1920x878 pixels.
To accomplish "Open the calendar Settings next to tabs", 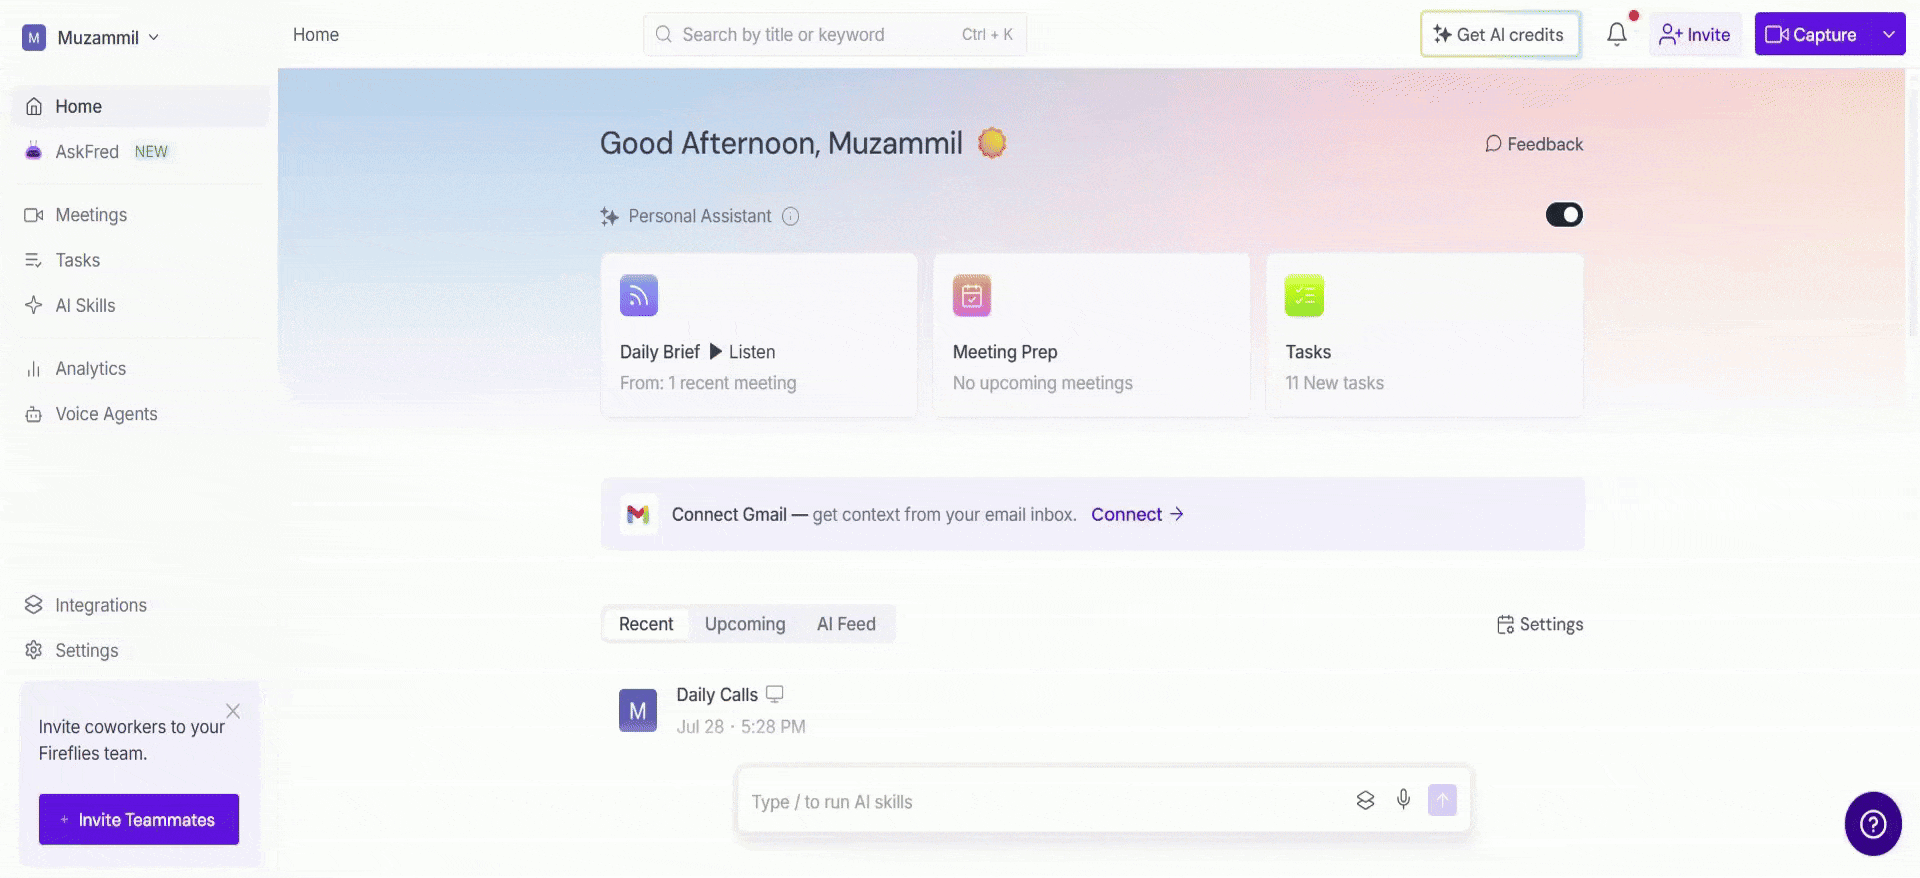I will 1540,624.
